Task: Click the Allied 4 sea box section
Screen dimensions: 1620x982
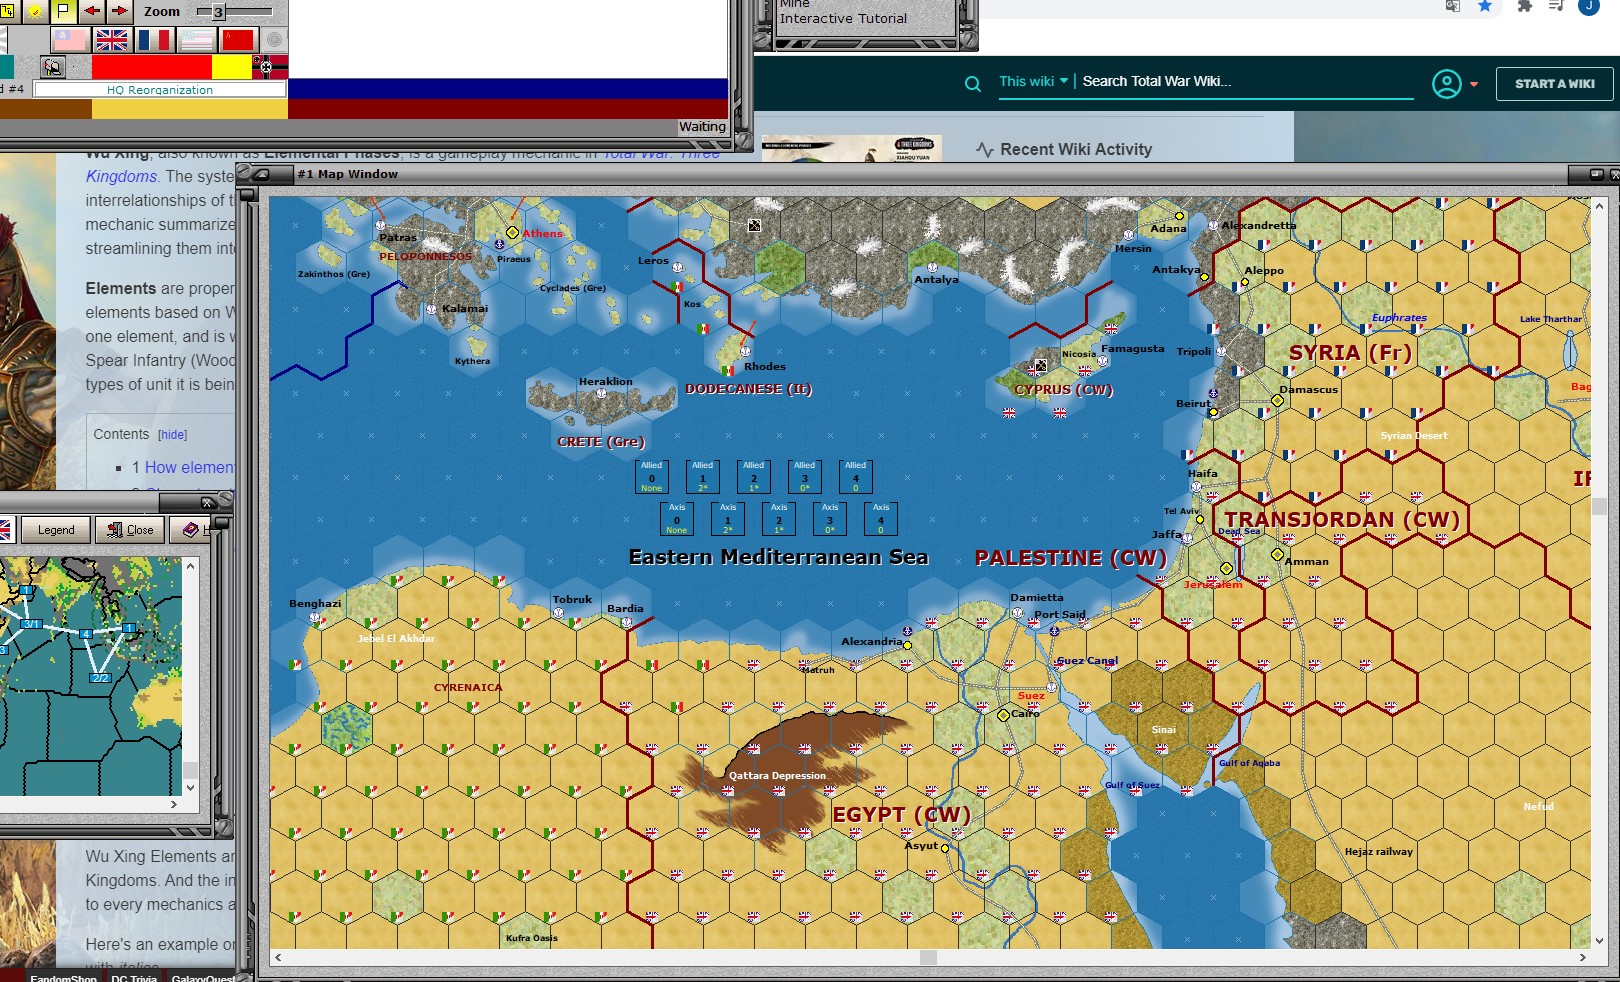Action: pyautogui.click(x=855, y=476)
